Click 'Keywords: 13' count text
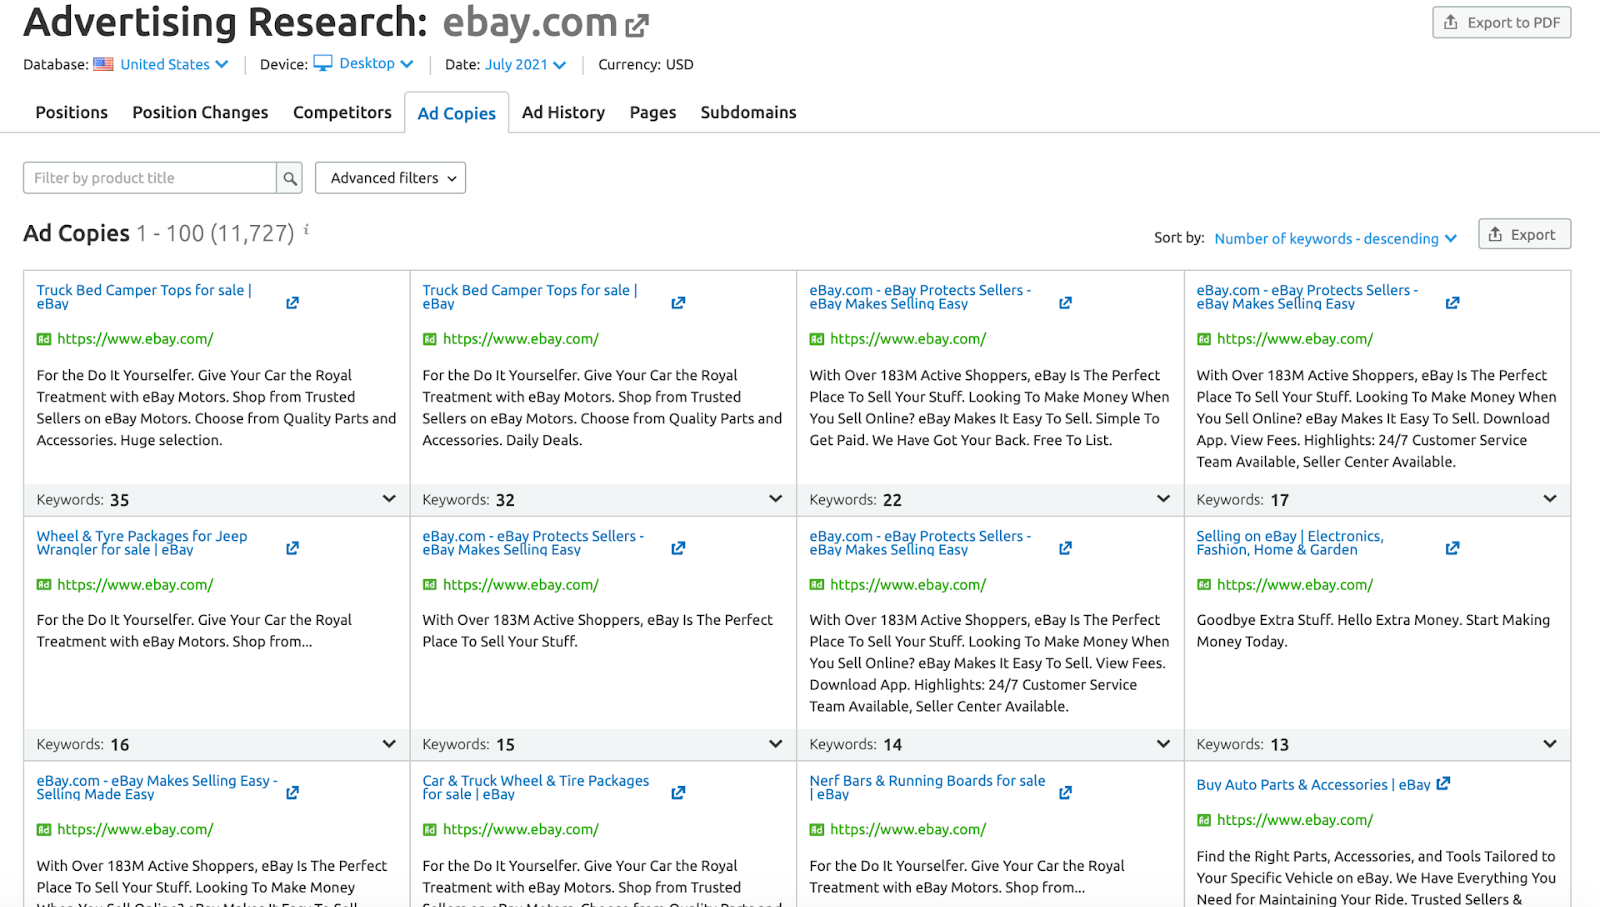The image size is (1600, 907). click(1243, 745)
